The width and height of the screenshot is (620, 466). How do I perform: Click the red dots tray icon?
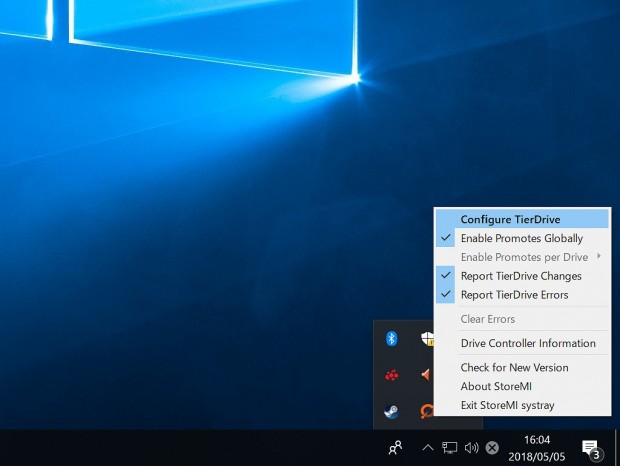391,375
